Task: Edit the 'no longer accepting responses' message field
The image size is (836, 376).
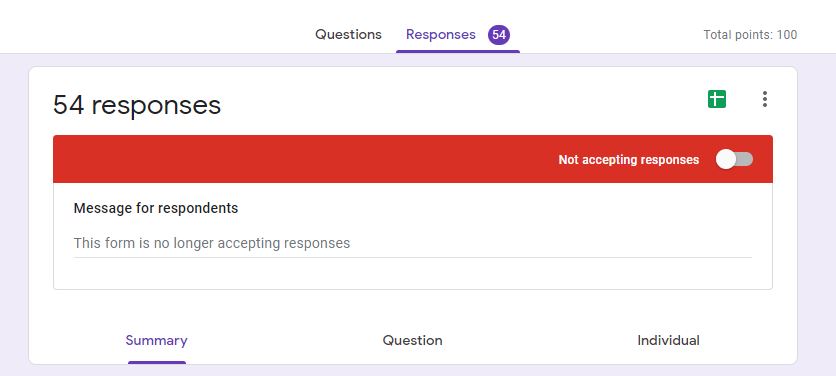Action: click(x=412, y=244)
